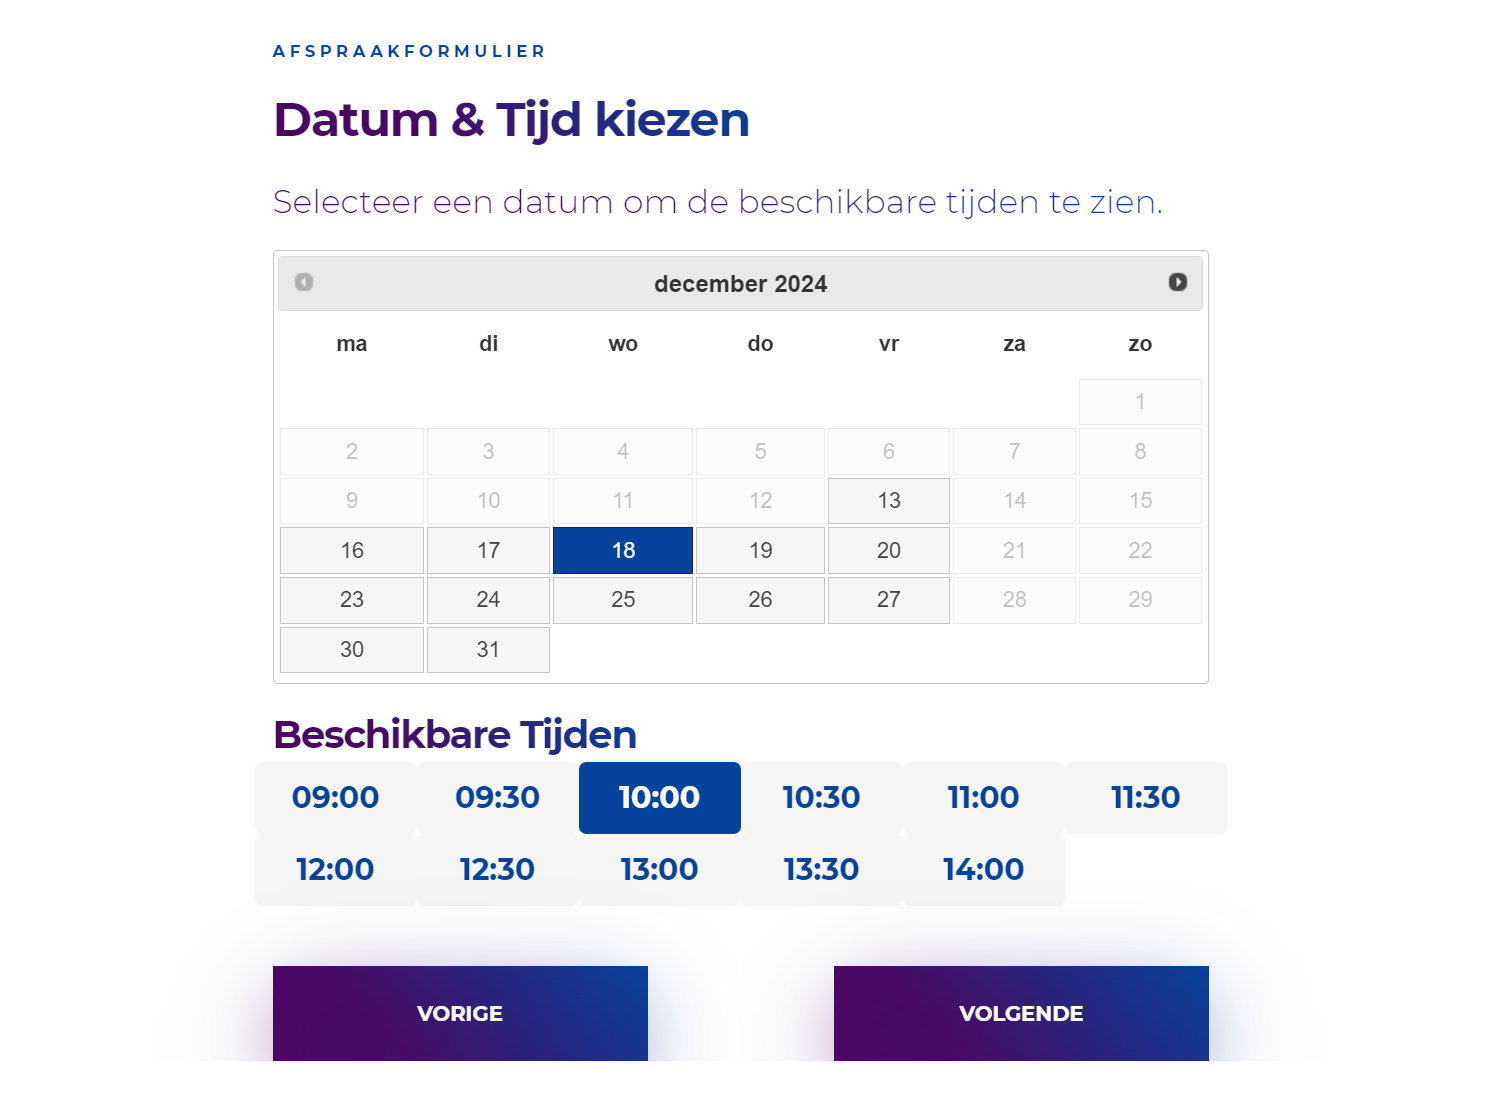This screenshot has width=1487, height=1096.
Task: Select the 14:00 time slot
Action: [x=984, y=870]
